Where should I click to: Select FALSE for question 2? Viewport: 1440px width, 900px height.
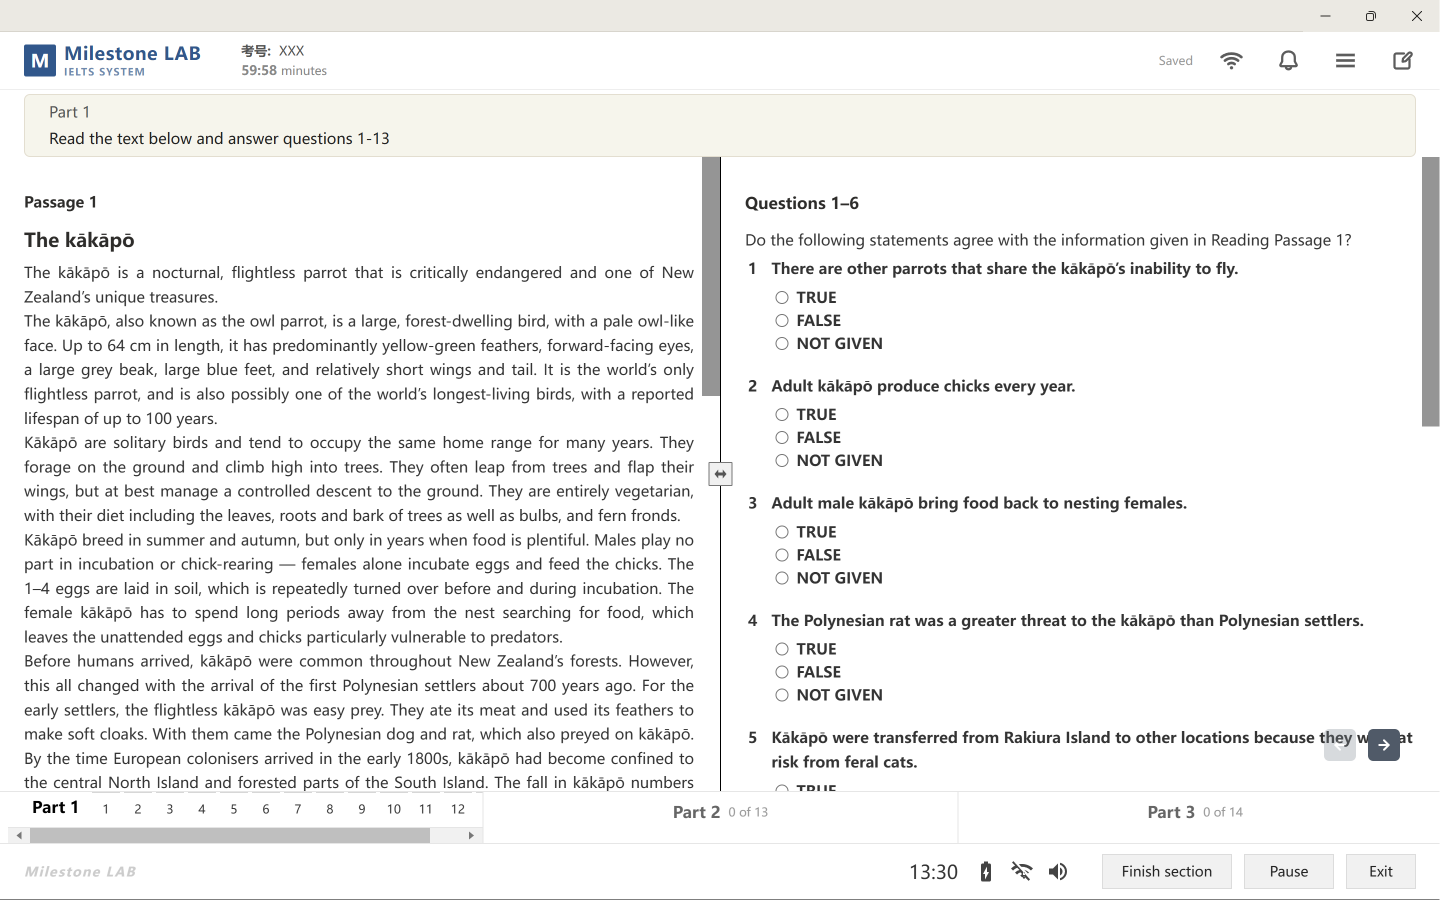[782, 438]
